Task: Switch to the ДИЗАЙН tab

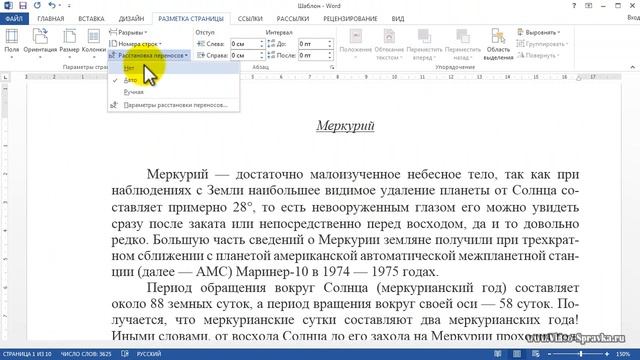Action: (131, 19)
